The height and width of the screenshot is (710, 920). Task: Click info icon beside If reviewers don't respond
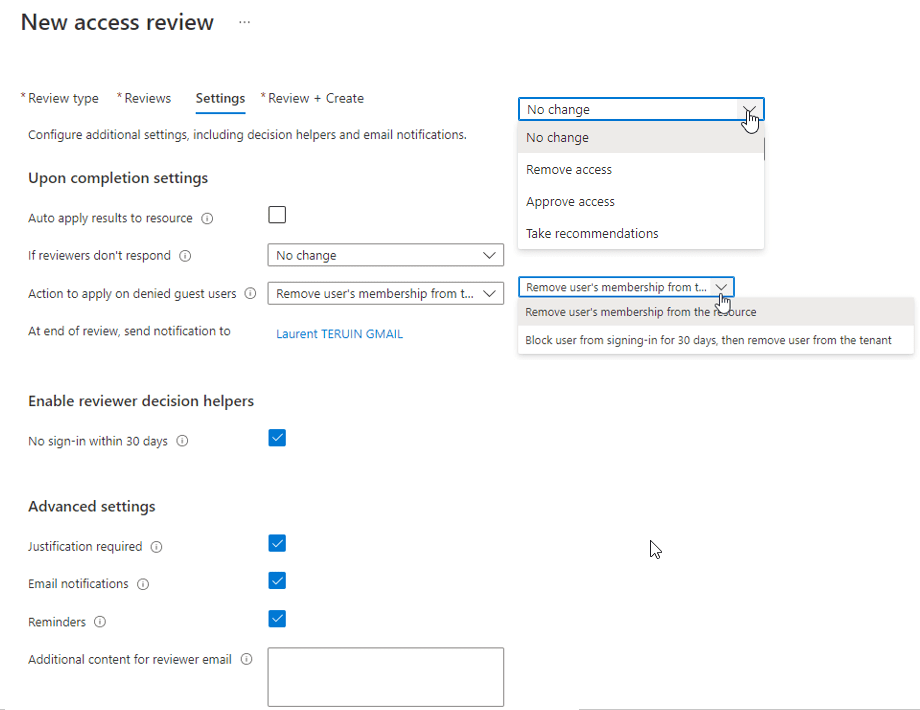click(185, 256)
